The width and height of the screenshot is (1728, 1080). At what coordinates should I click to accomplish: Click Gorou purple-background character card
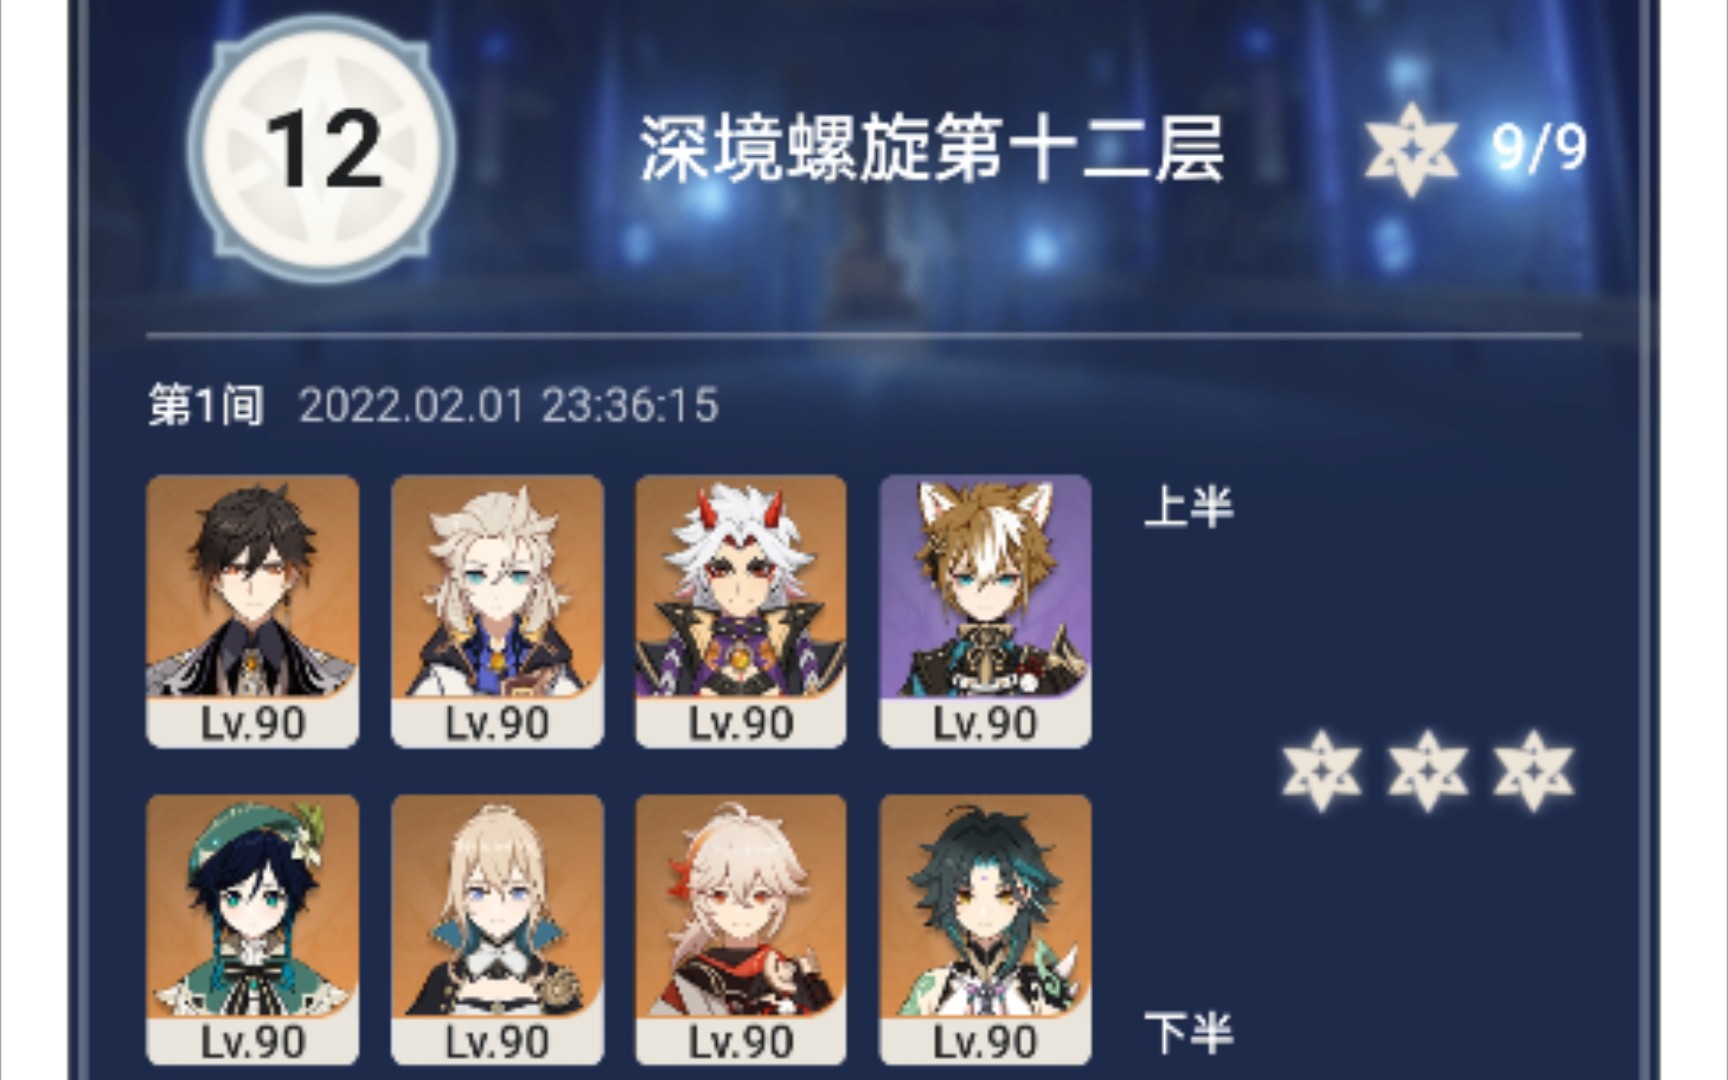[985, 610]
